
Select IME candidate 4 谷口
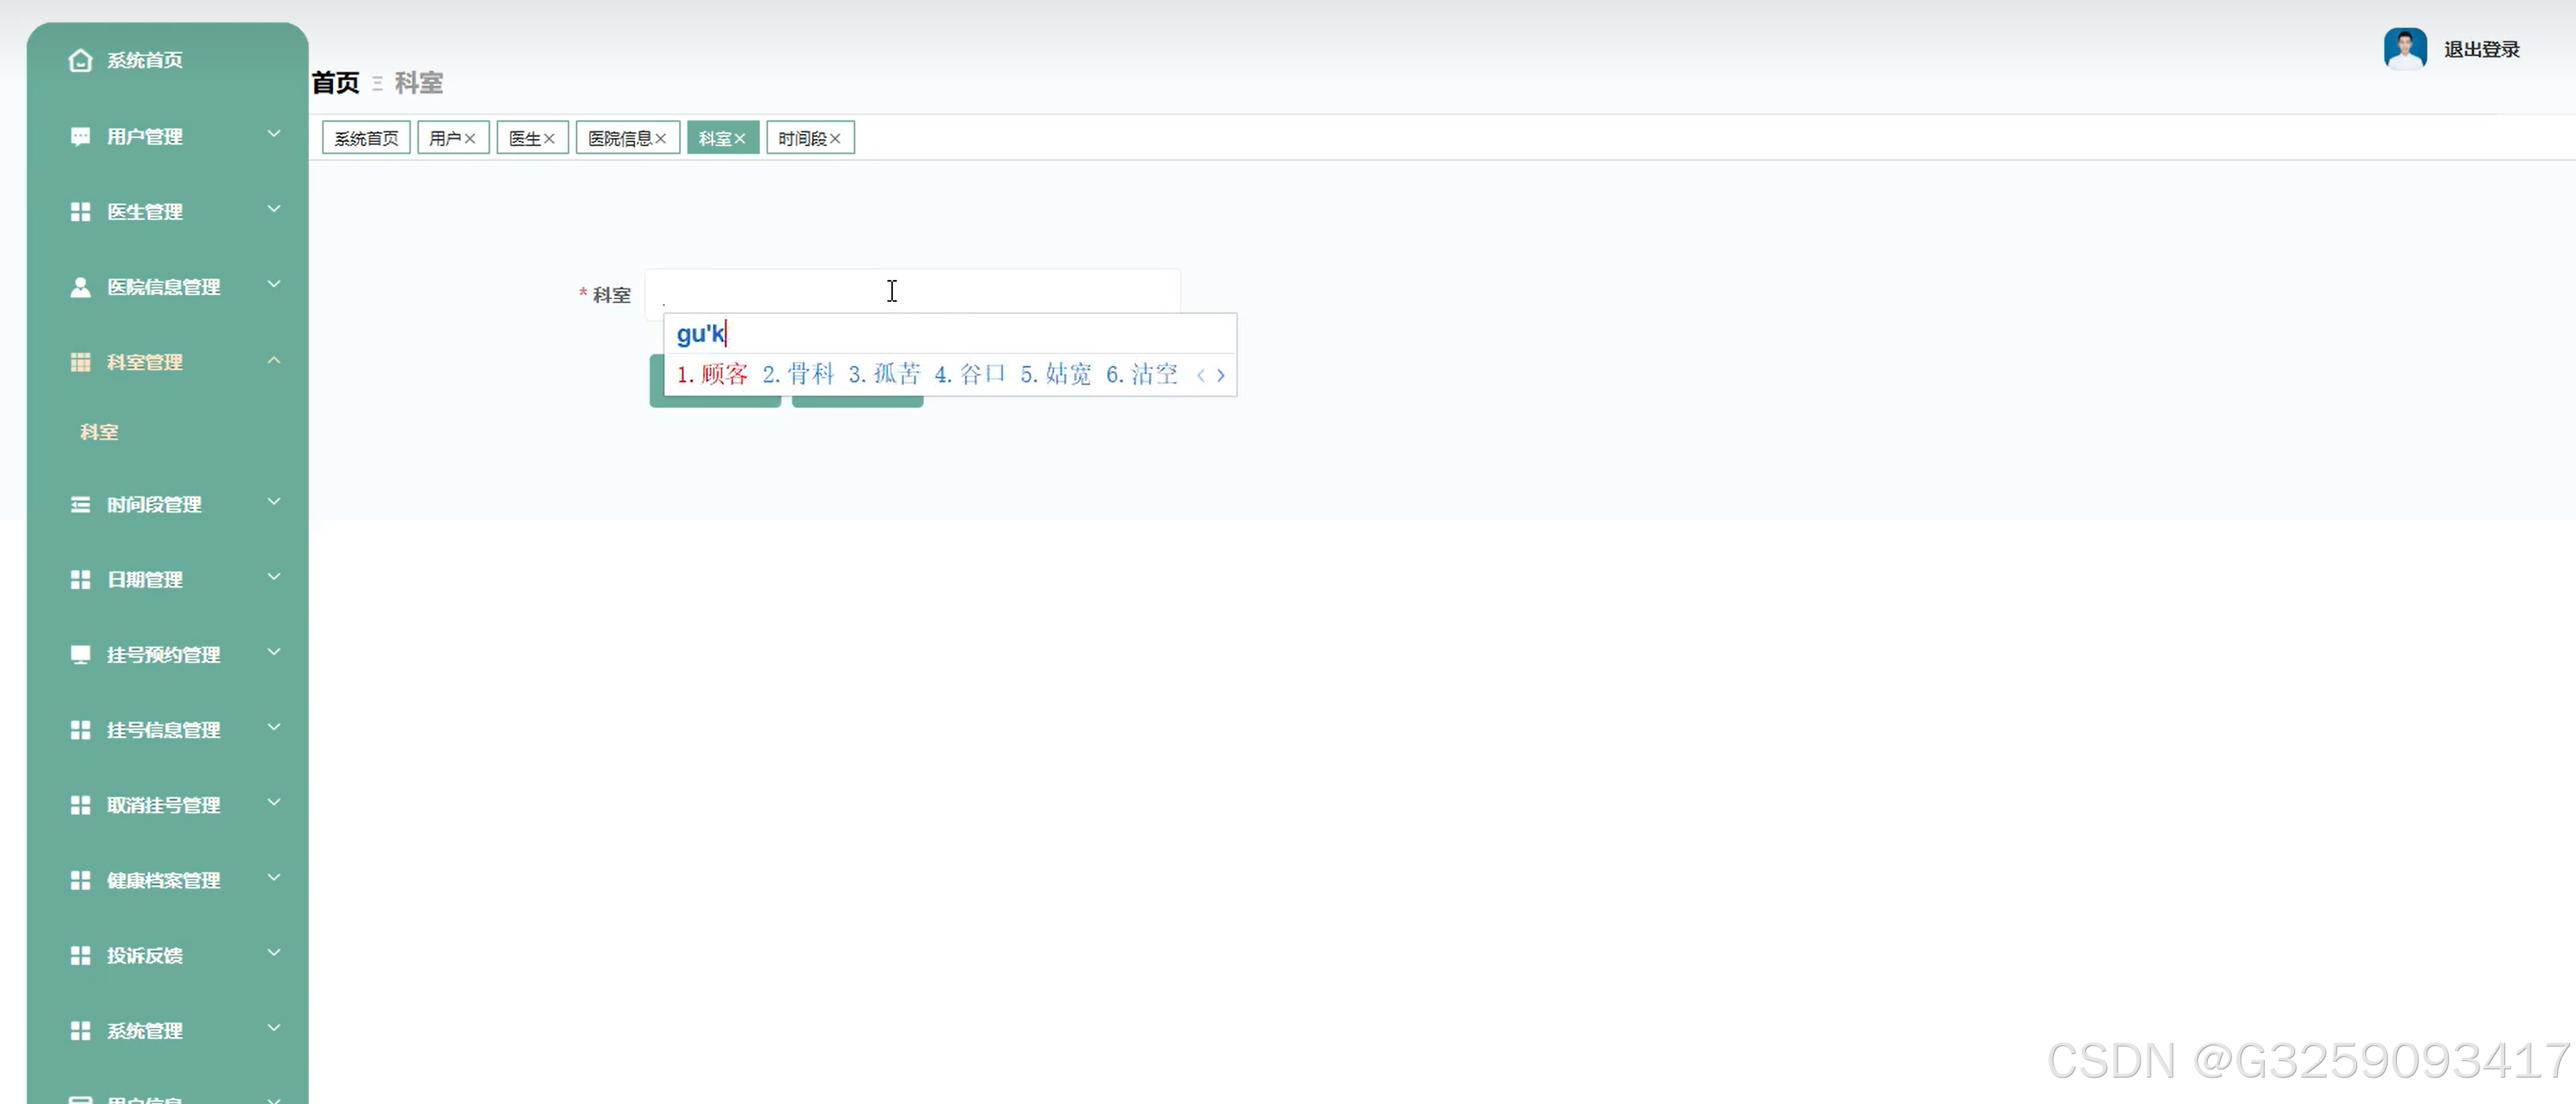[970, 375]
